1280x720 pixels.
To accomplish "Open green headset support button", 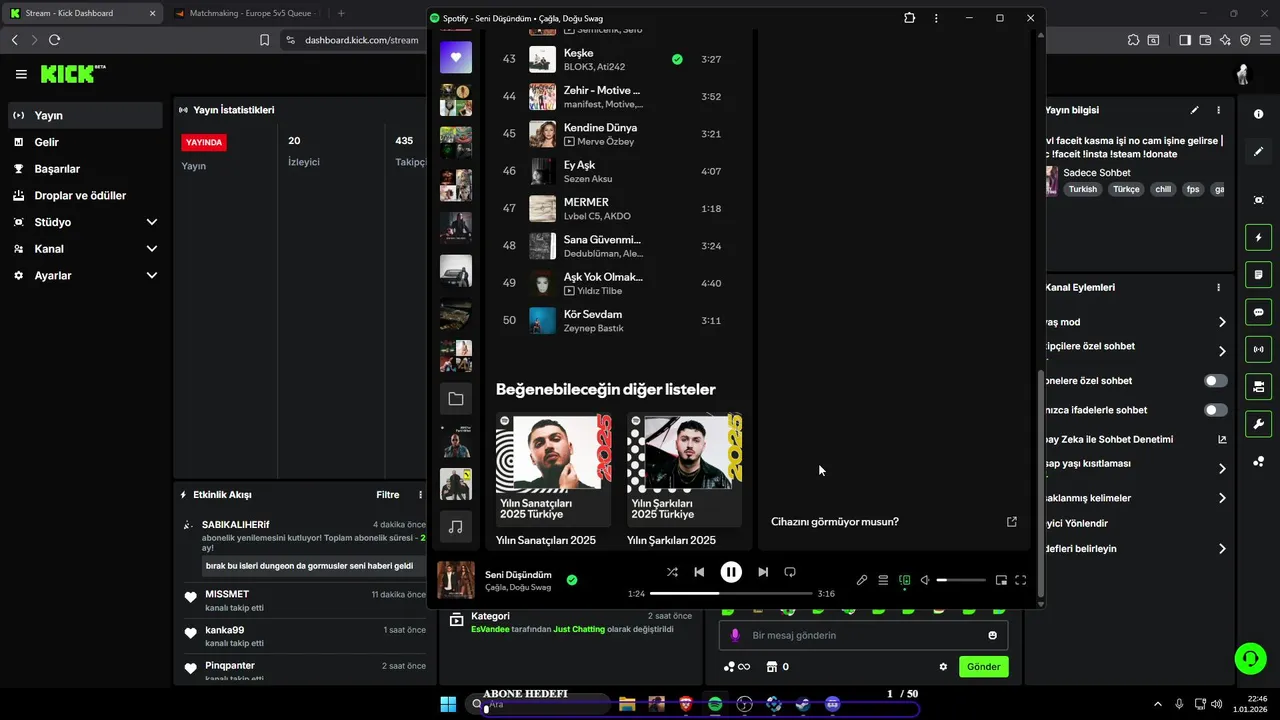I will click(x=1250, y=658).
